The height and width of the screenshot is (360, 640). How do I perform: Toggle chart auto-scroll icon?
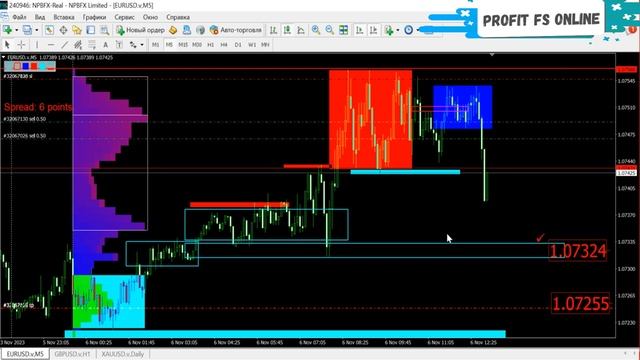[x=359, y=30]
